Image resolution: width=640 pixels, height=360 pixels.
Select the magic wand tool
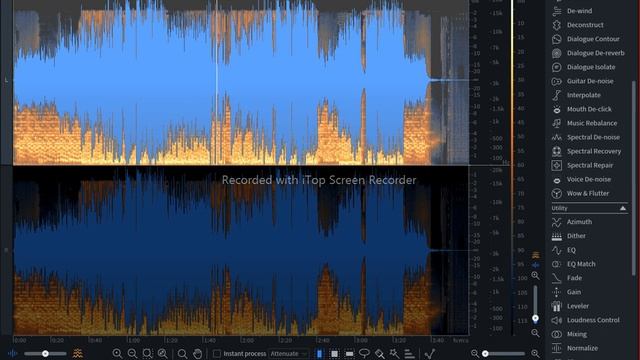tap(394, 353)
